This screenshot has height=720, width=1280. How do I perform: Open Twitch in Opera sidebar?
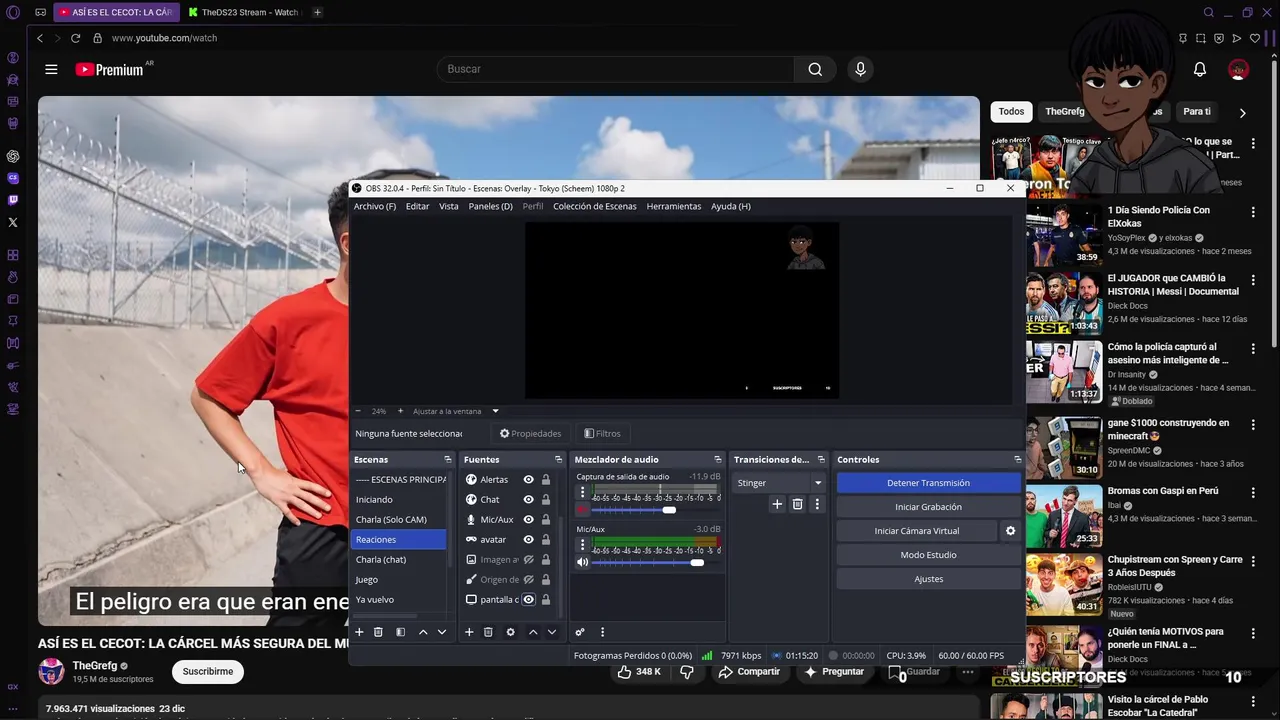[13, 200]
